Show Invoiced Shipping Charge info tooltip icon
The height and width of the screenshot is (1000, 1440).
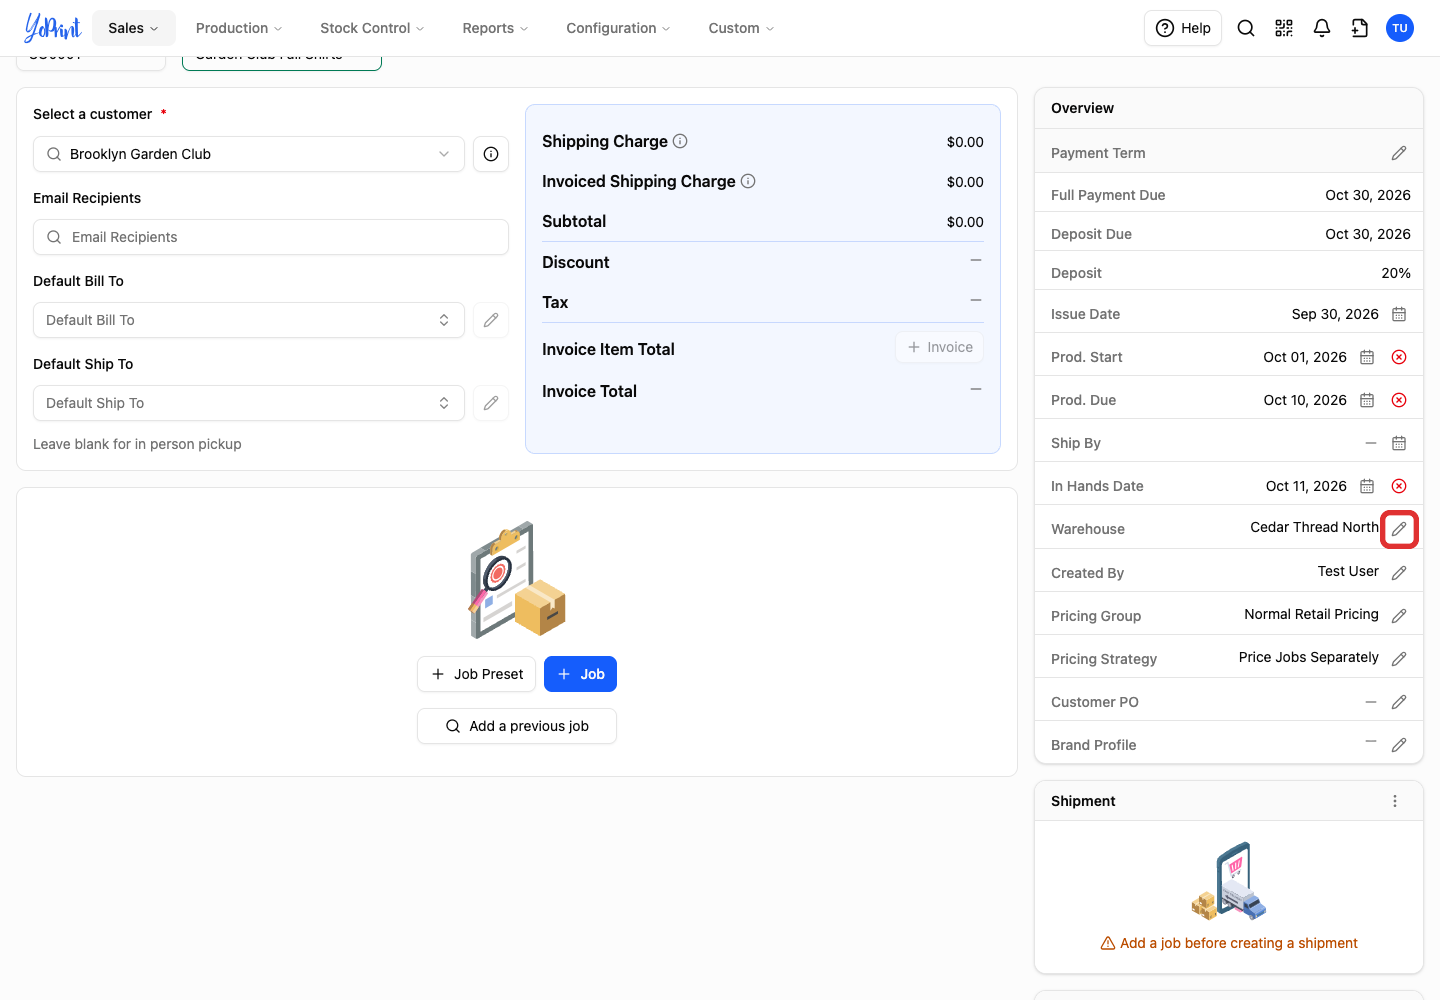pyautogui.click(x=748, y=181)
